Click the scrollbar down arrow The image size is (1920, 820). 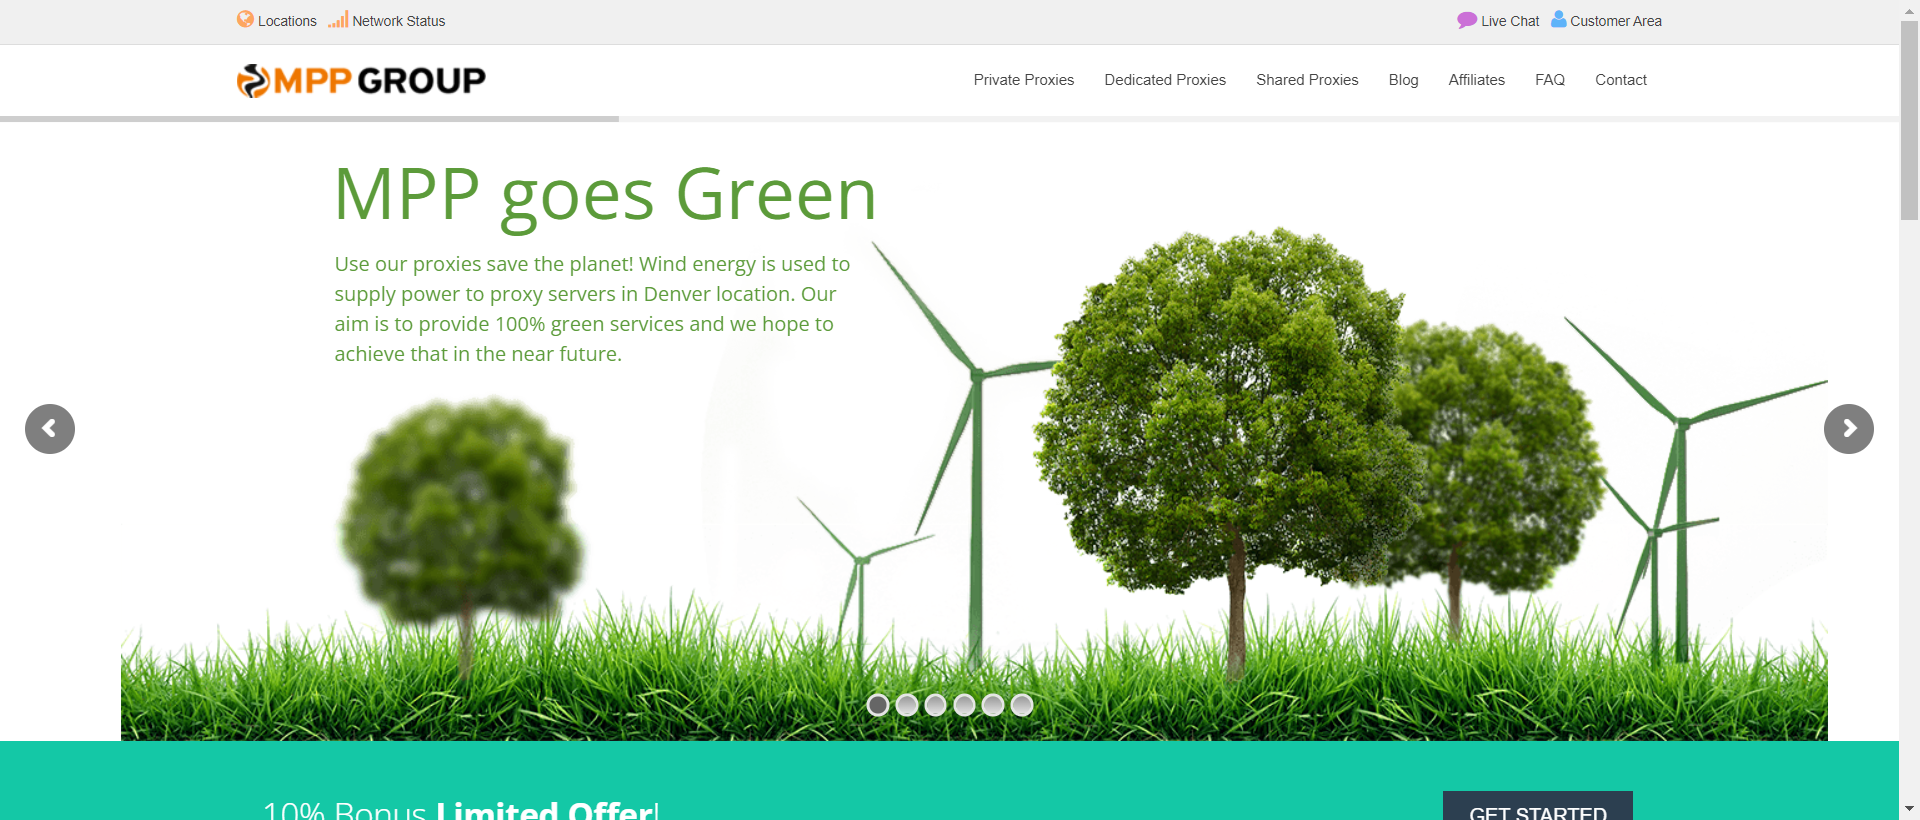(1909, 809)
